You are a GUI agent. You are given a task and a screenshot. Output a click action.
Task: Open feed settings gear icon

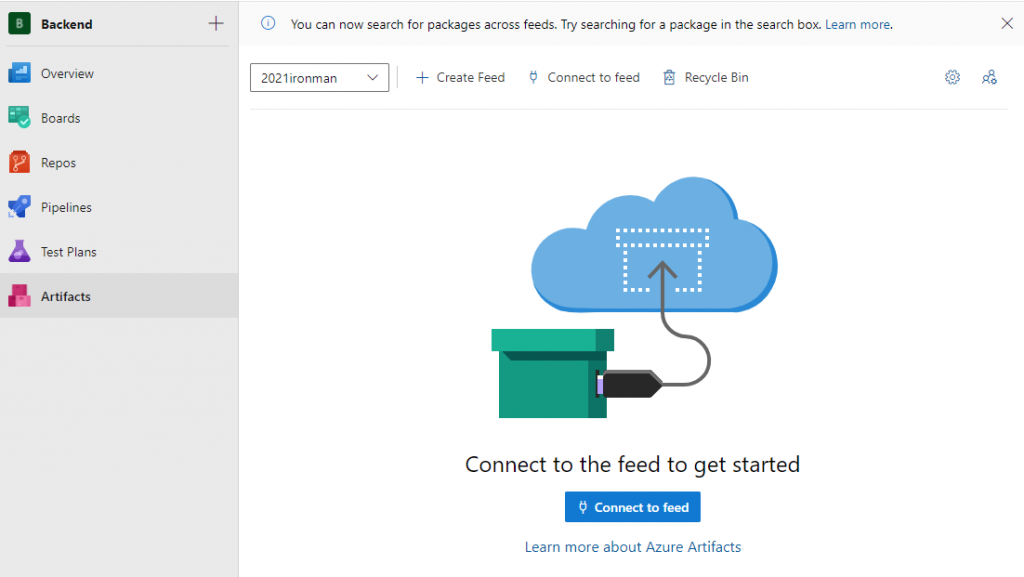pyautogui.click(x=952, y=77)
